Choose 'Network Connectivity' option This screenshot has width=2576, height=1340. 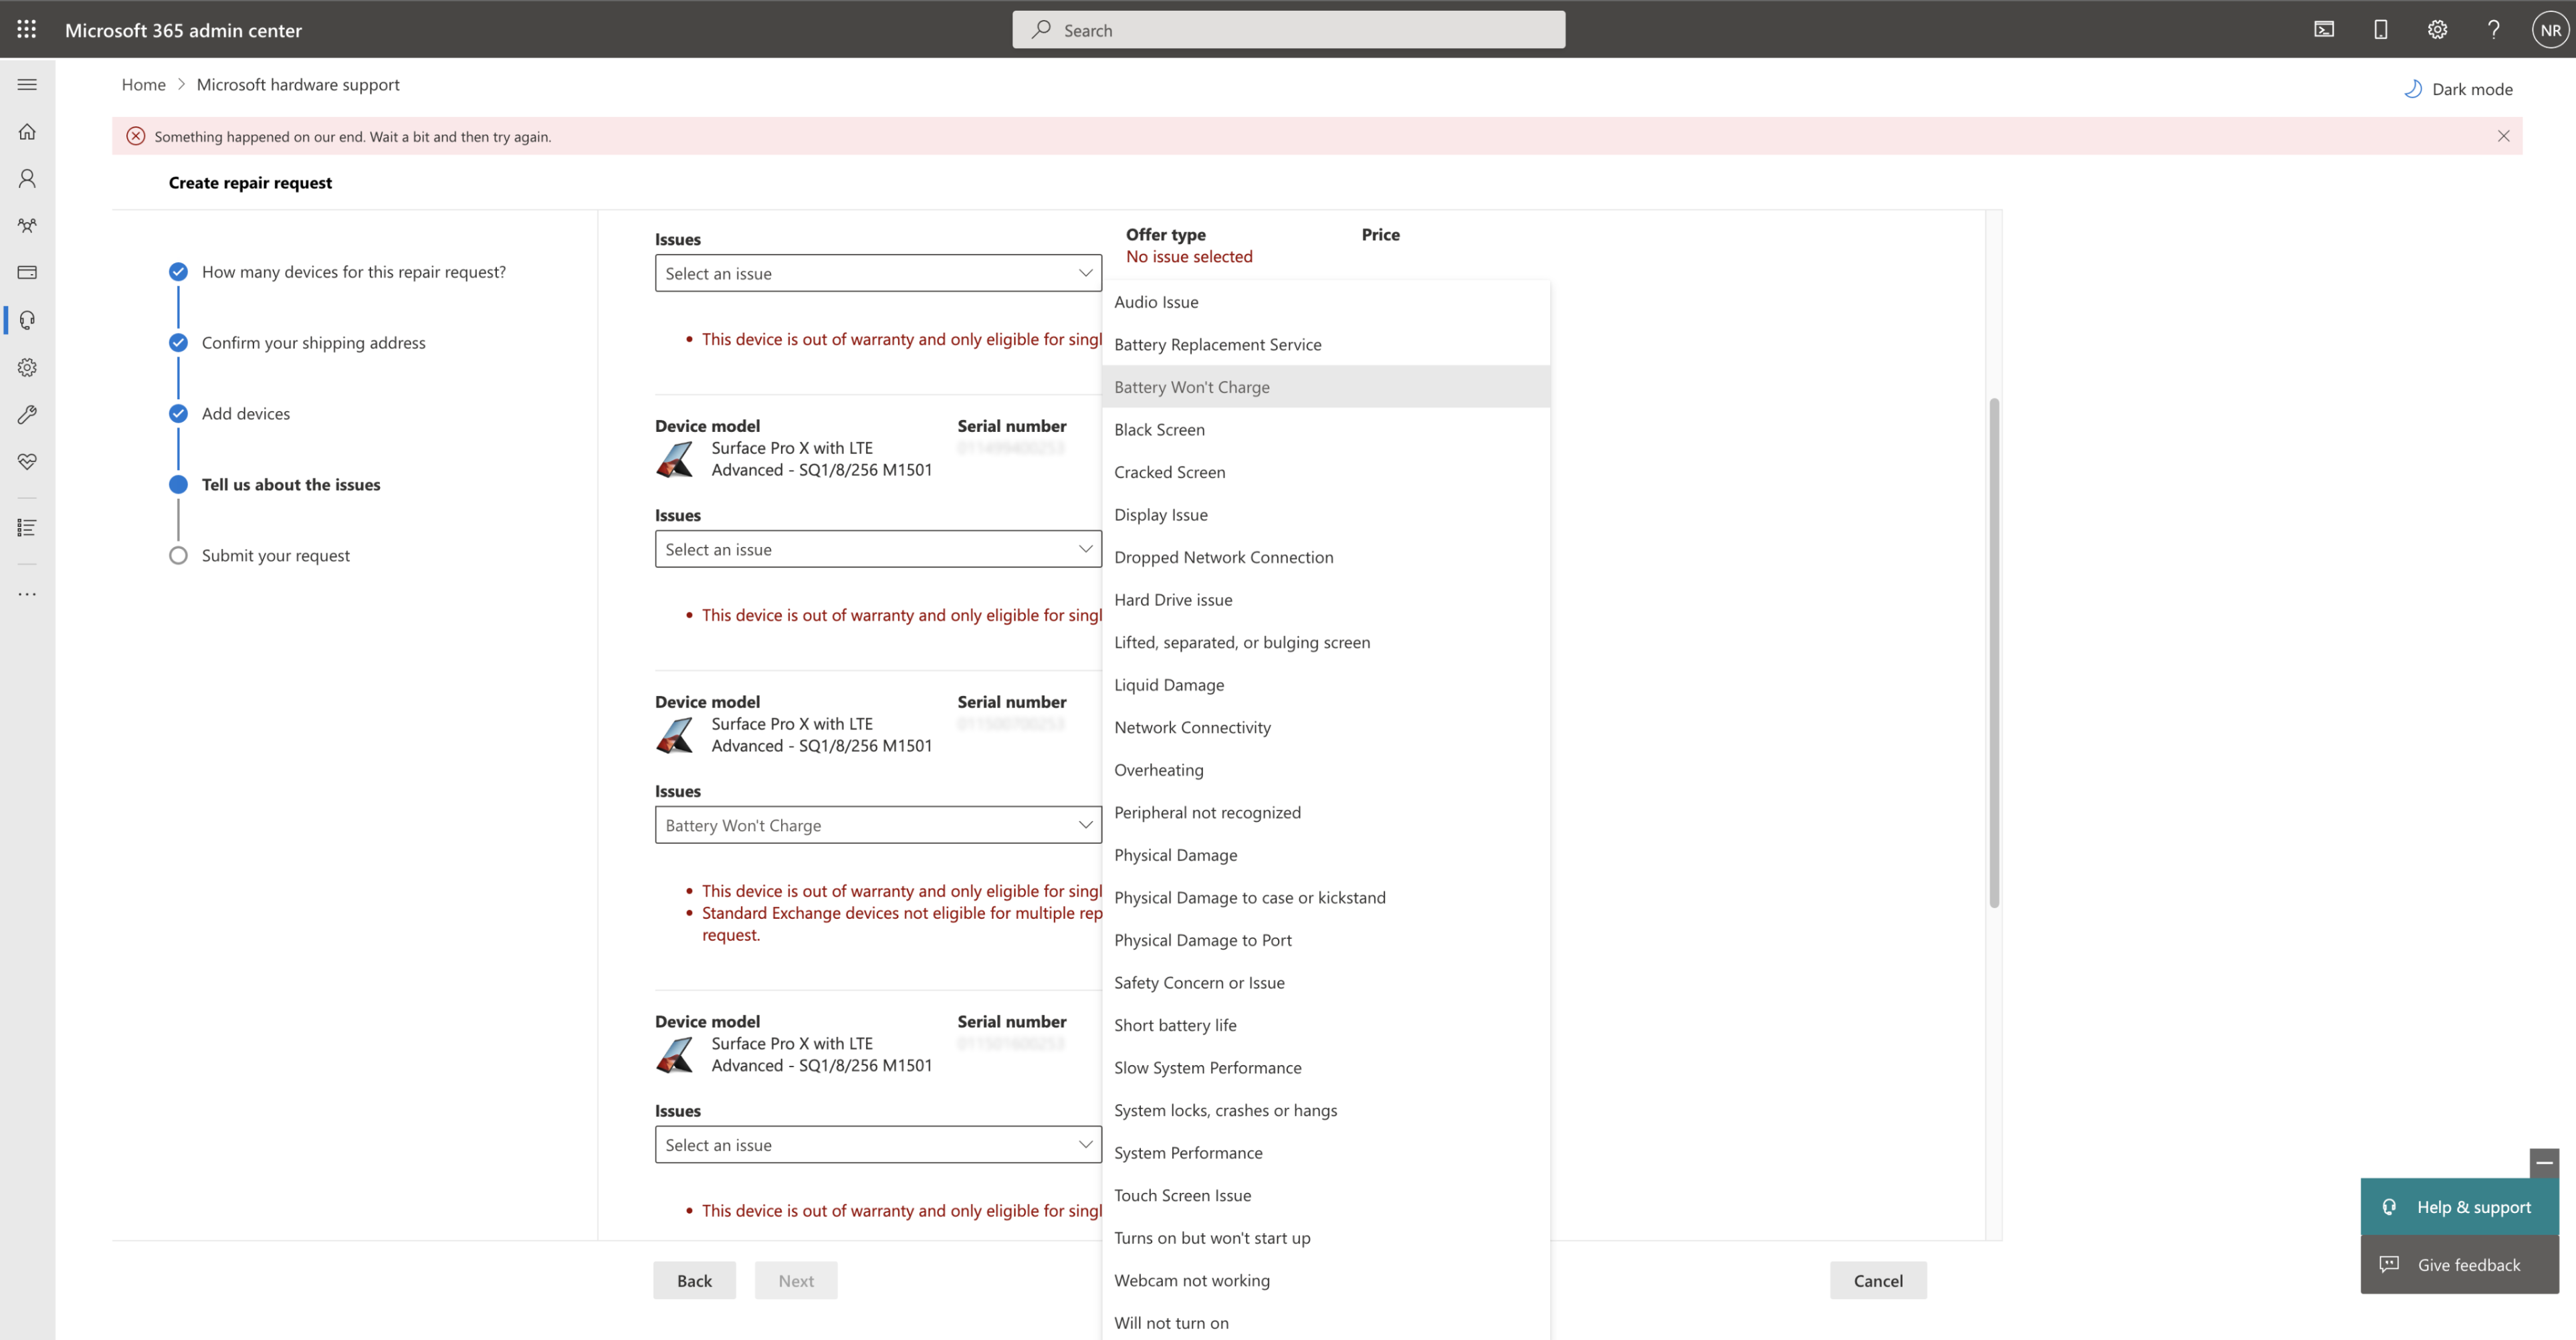point(1326,728)
